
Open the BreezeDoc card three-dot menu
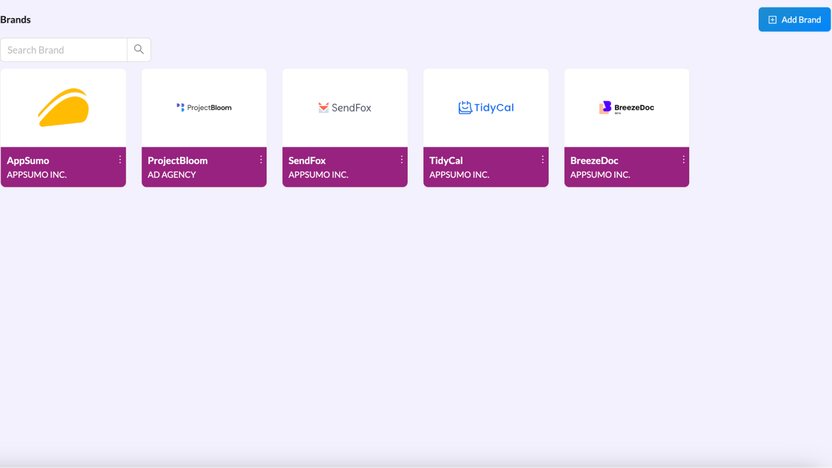683,160
